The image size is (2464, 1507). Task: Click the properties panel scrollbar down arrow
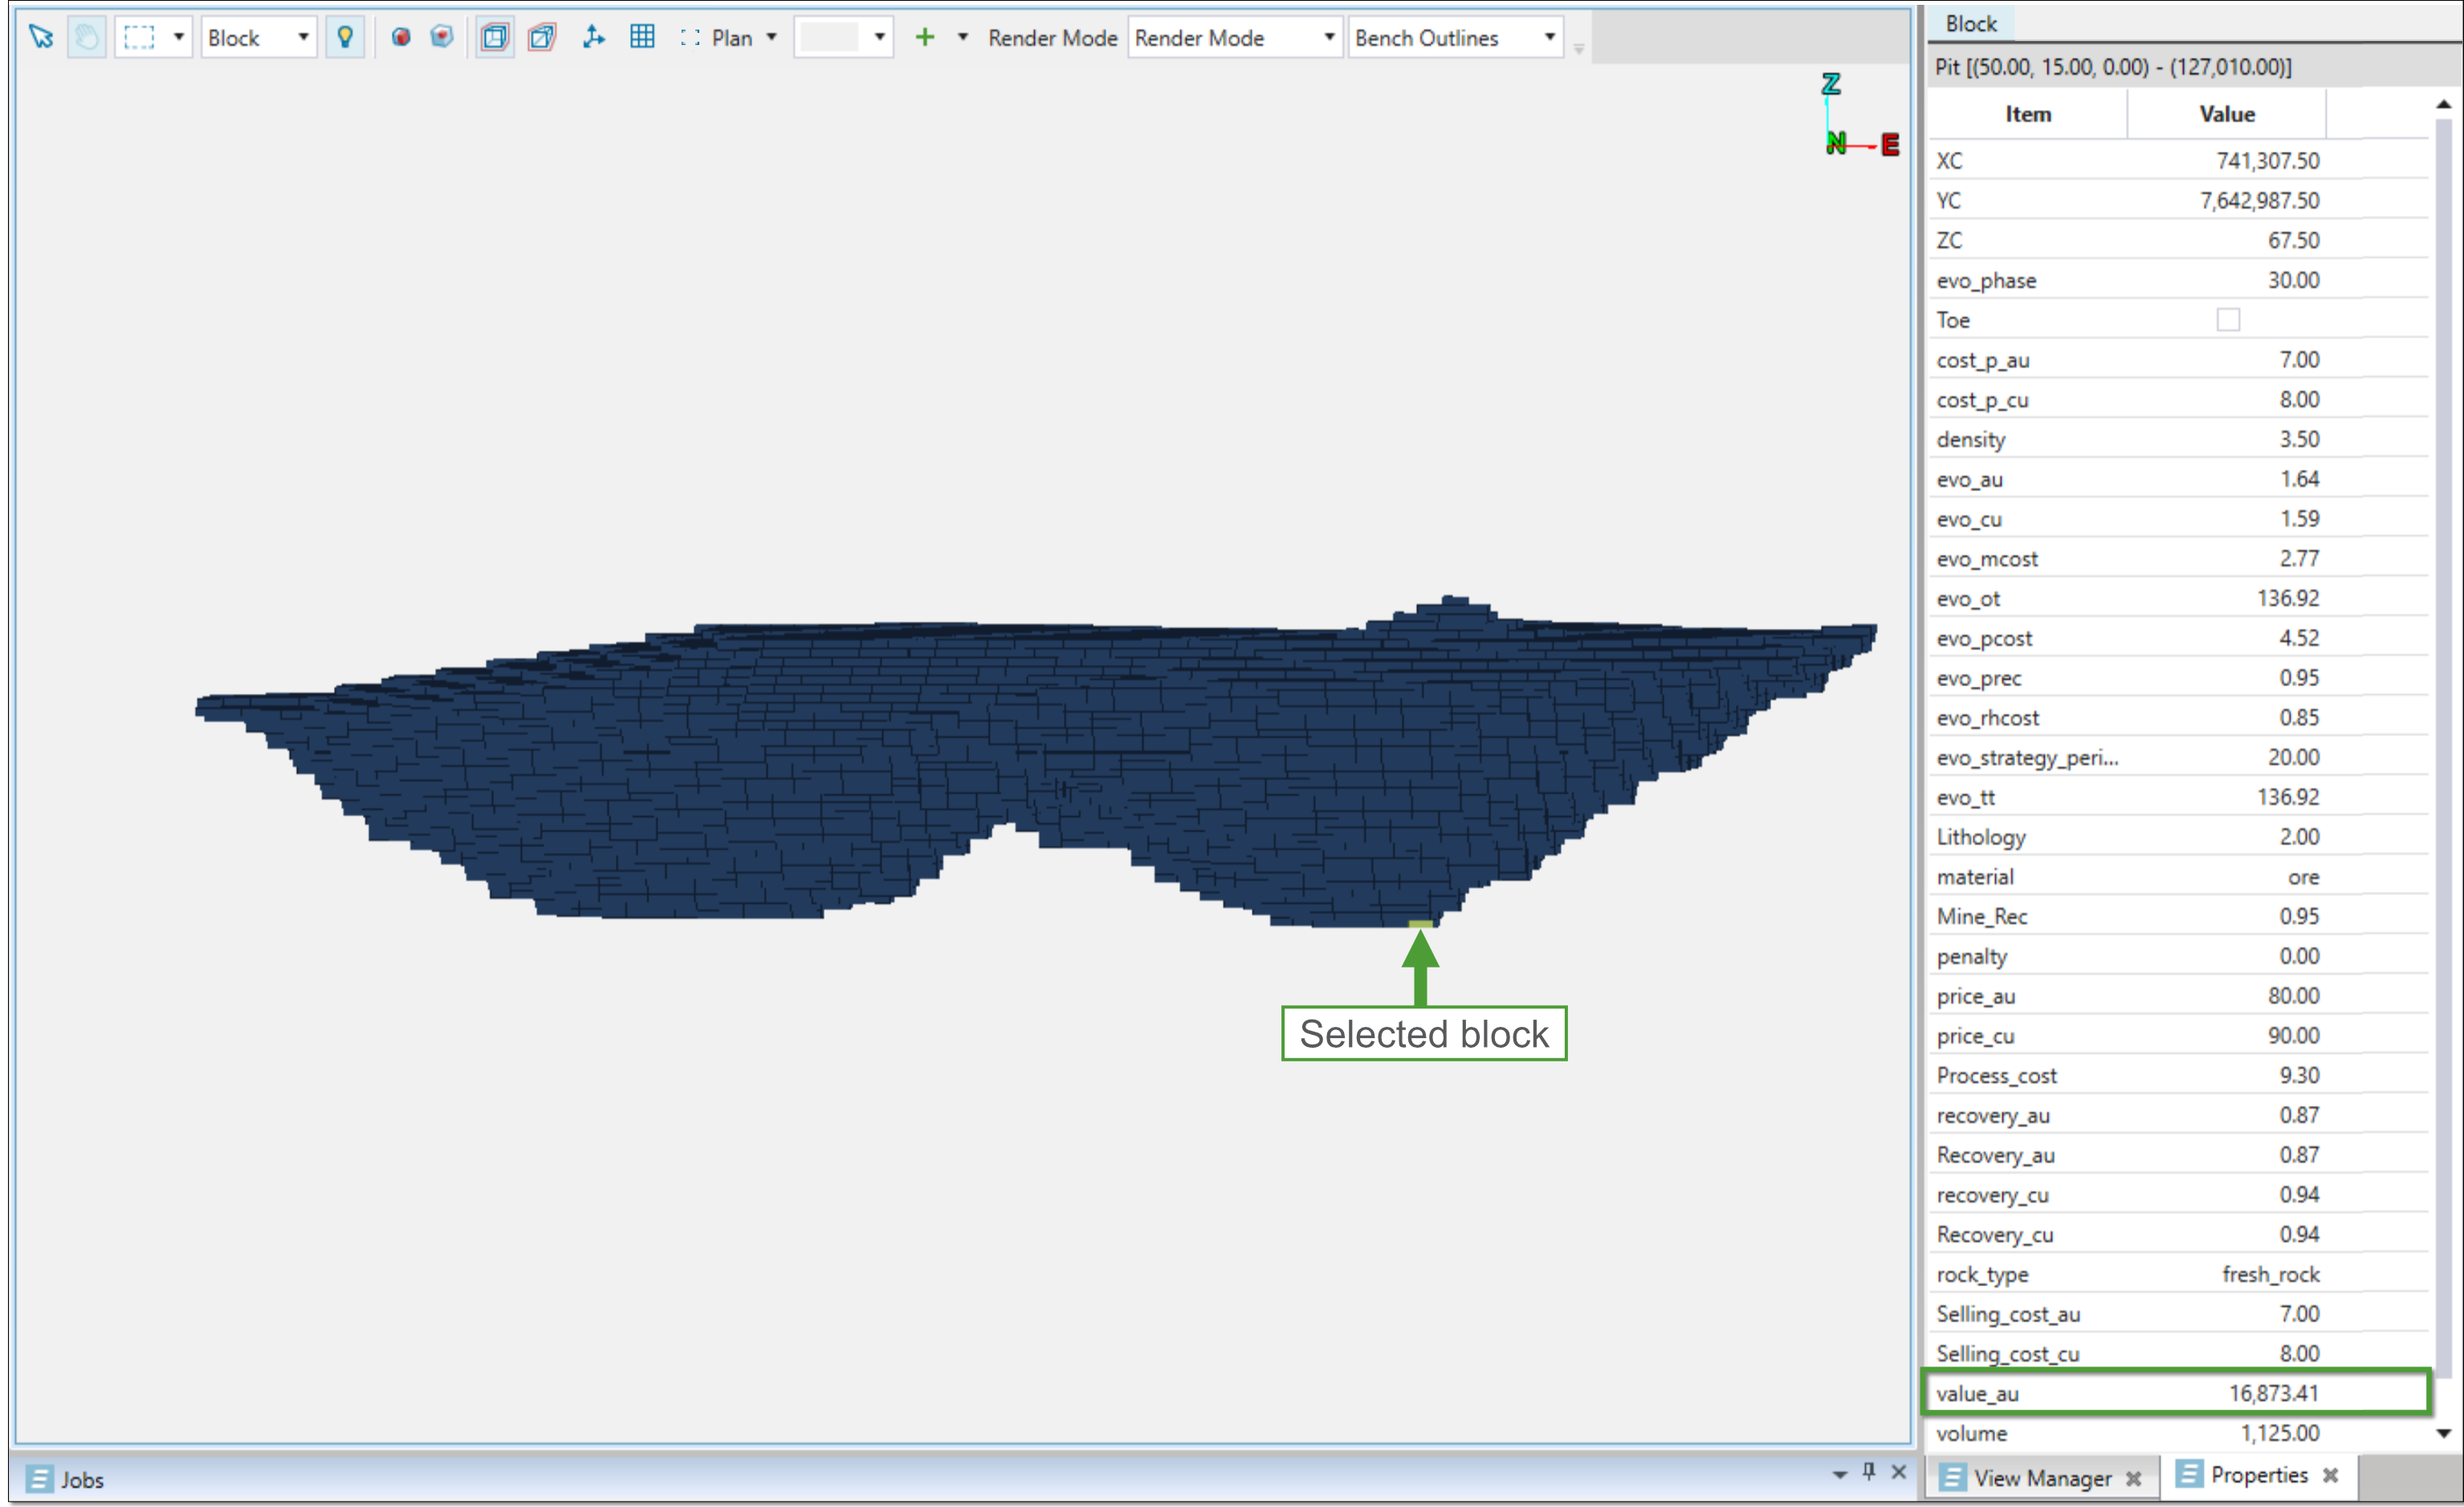coord(2443,1433)
